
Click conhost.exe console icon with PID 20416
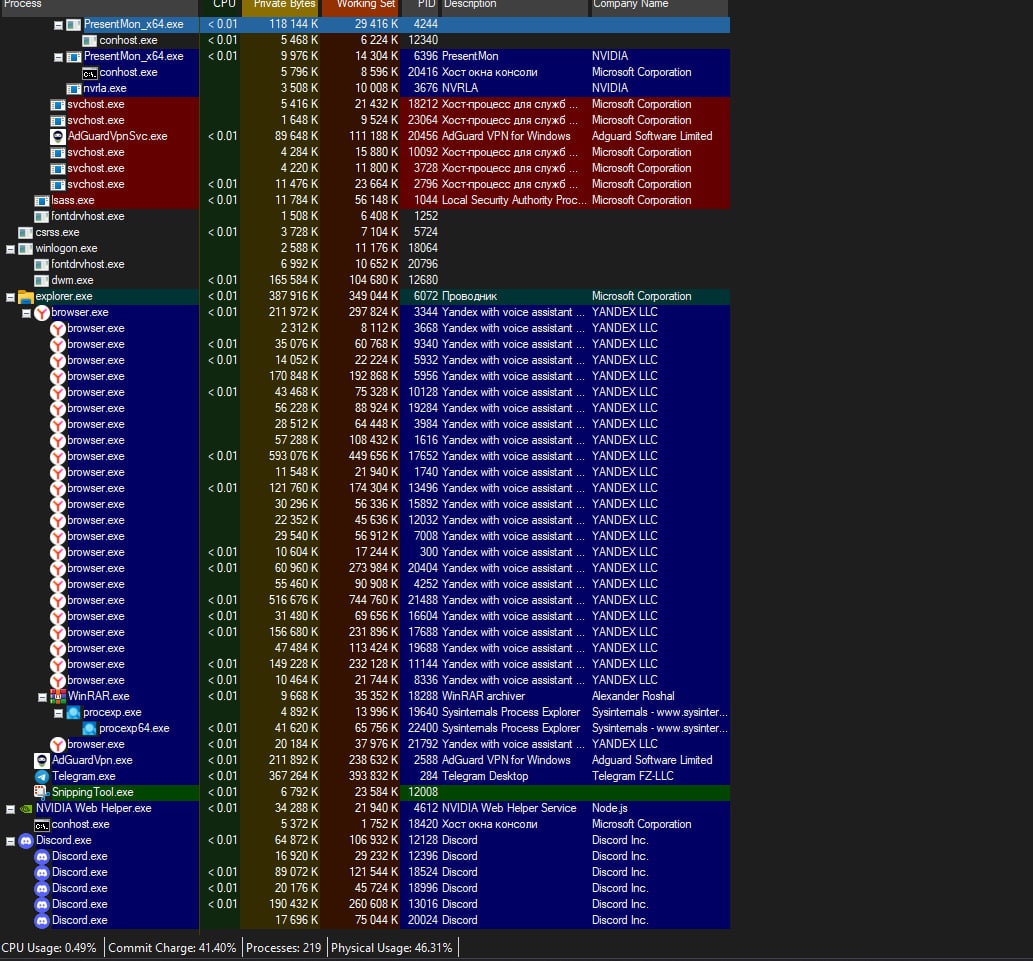coord(90,72)
